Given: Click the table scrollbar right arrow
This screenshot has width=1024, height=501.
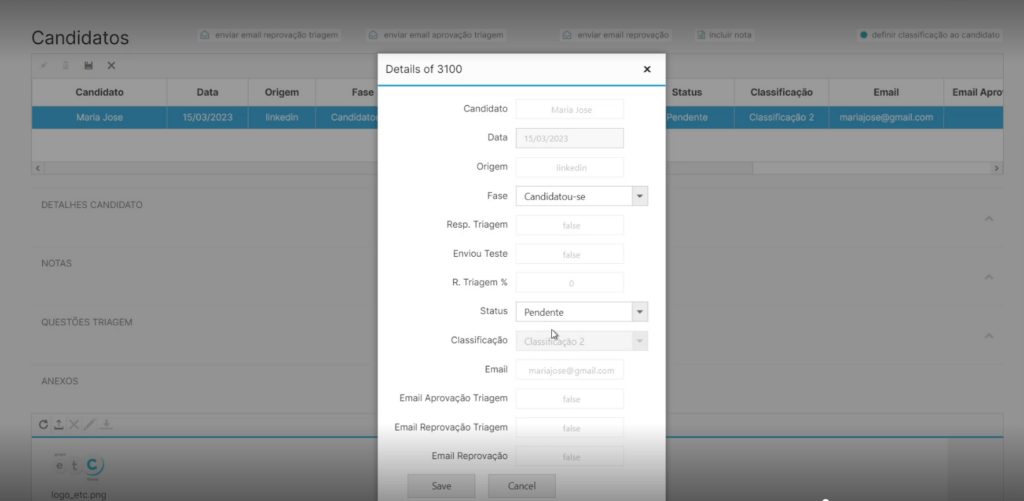Looking at the screenshot, I should [997, 168].
